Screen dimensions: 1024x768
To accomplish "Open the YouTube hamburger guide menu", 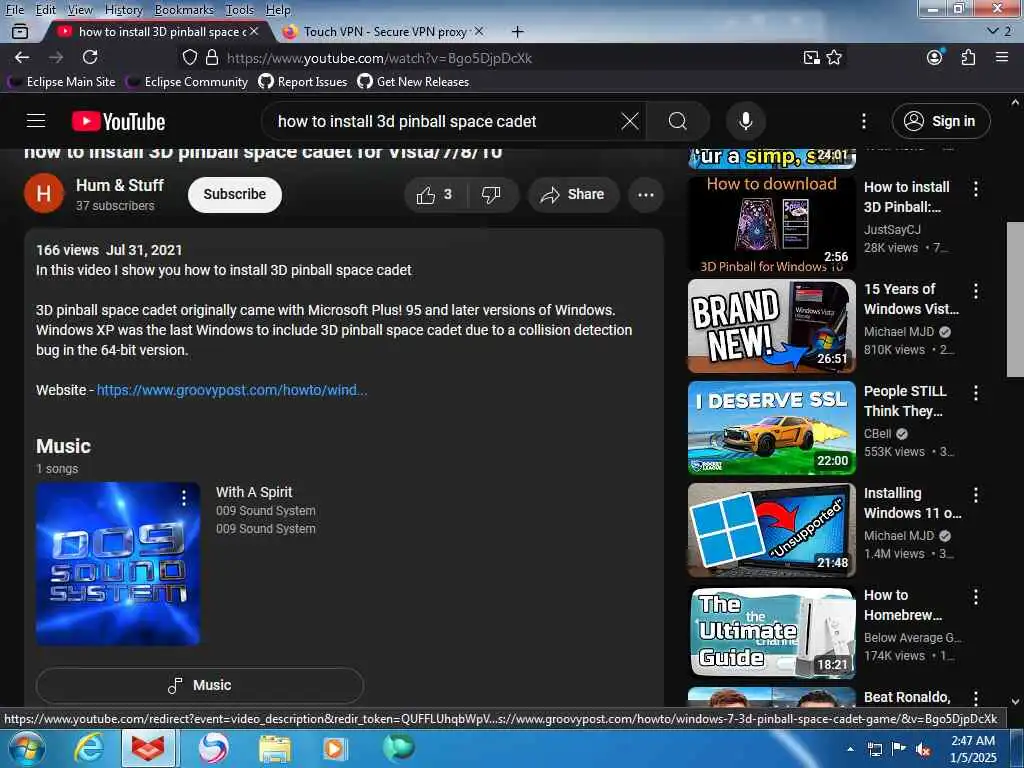I will coord(36,121).
